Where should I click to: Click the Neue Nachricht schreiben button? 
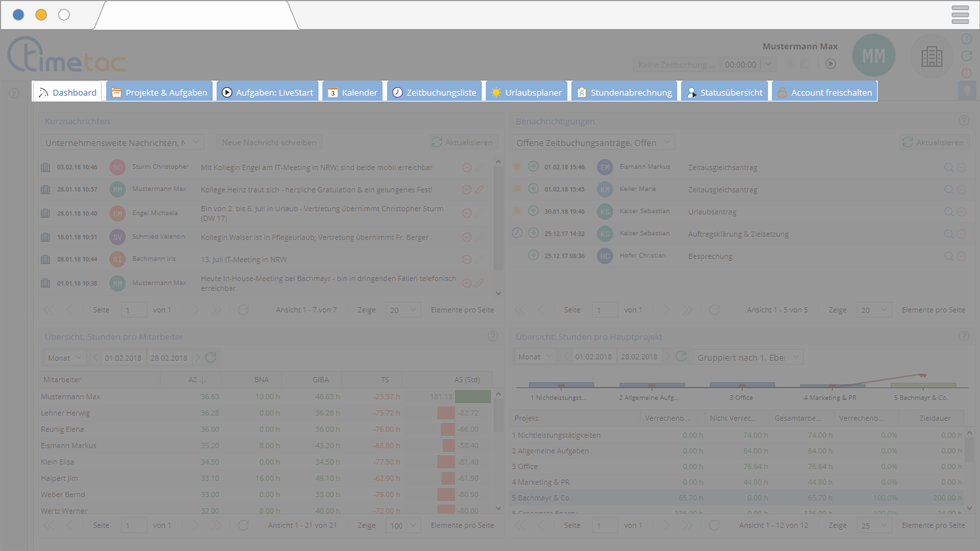[269, 143]
